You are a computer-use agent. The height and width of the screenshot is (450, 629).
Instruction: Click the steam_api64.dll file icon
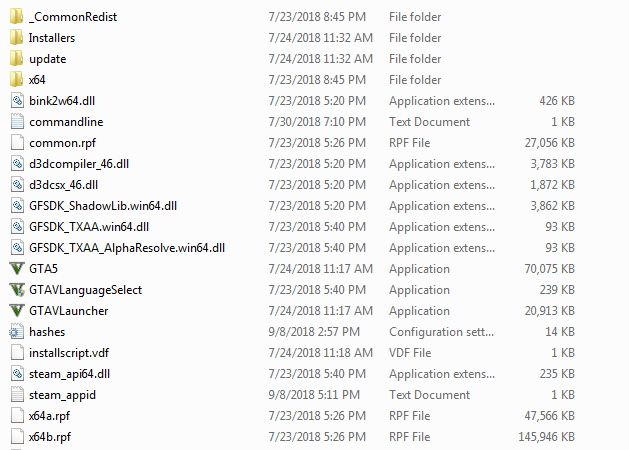(x=17, y=374)
